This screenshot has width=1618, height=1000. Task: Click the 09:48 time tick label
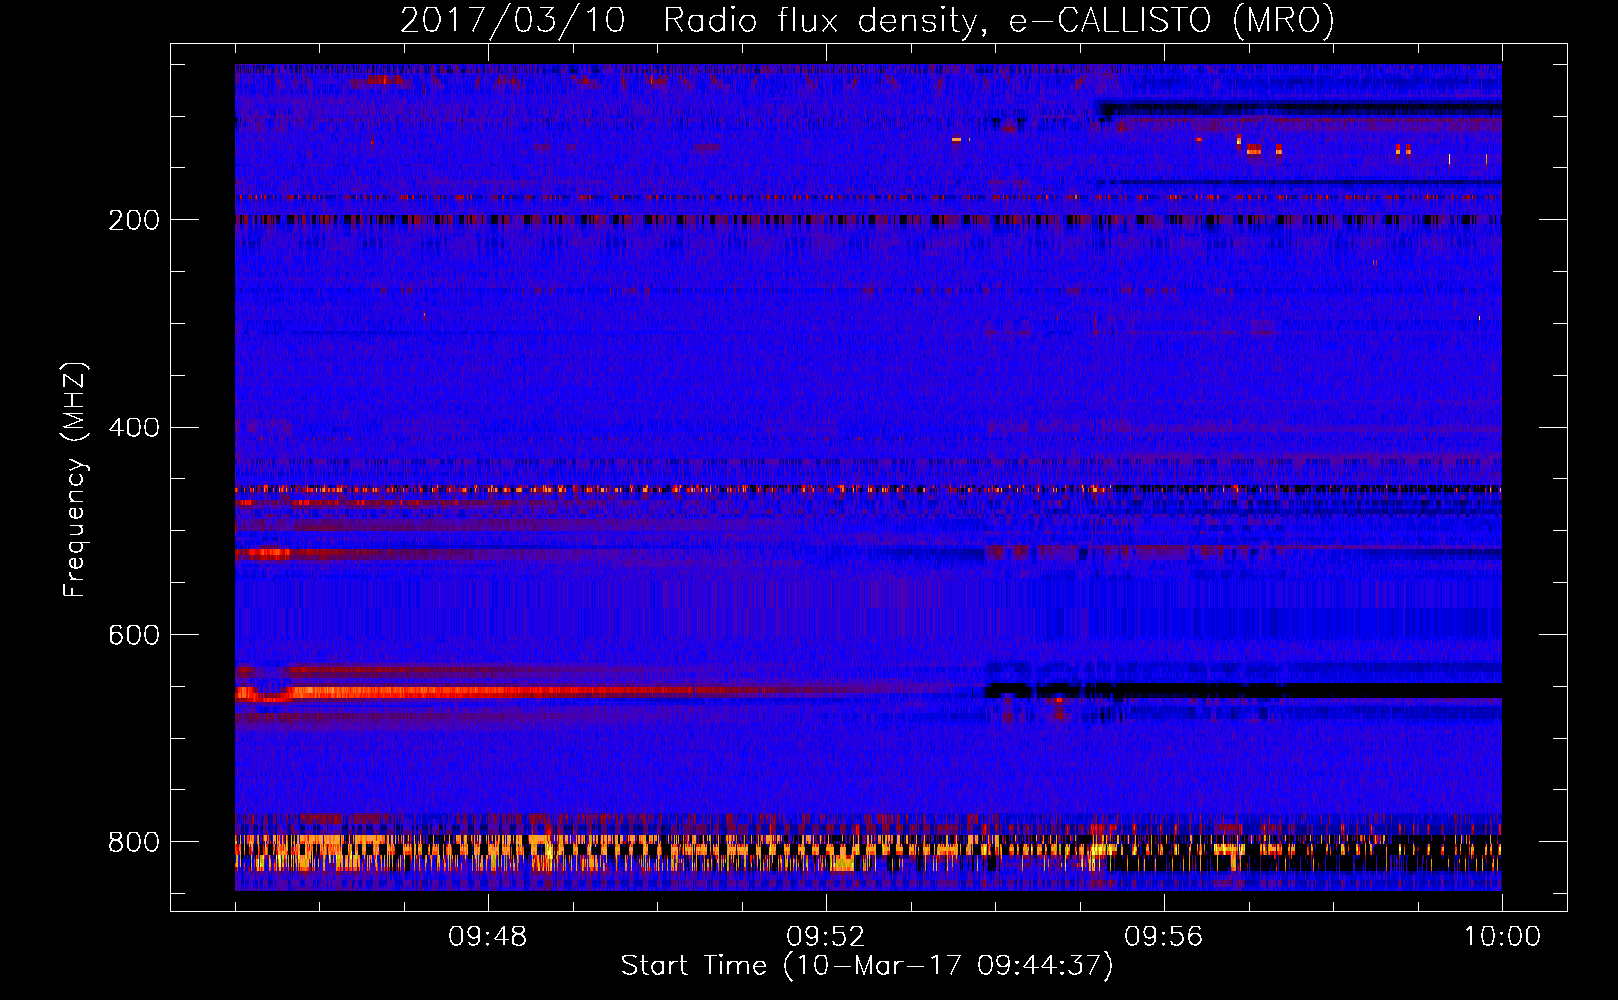click(488, 937)
